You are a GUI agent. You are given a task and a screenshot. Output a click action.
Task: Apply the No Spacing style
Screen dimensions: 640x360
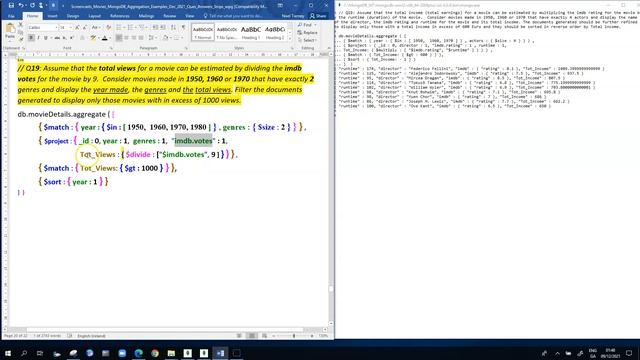click(227, 32)
